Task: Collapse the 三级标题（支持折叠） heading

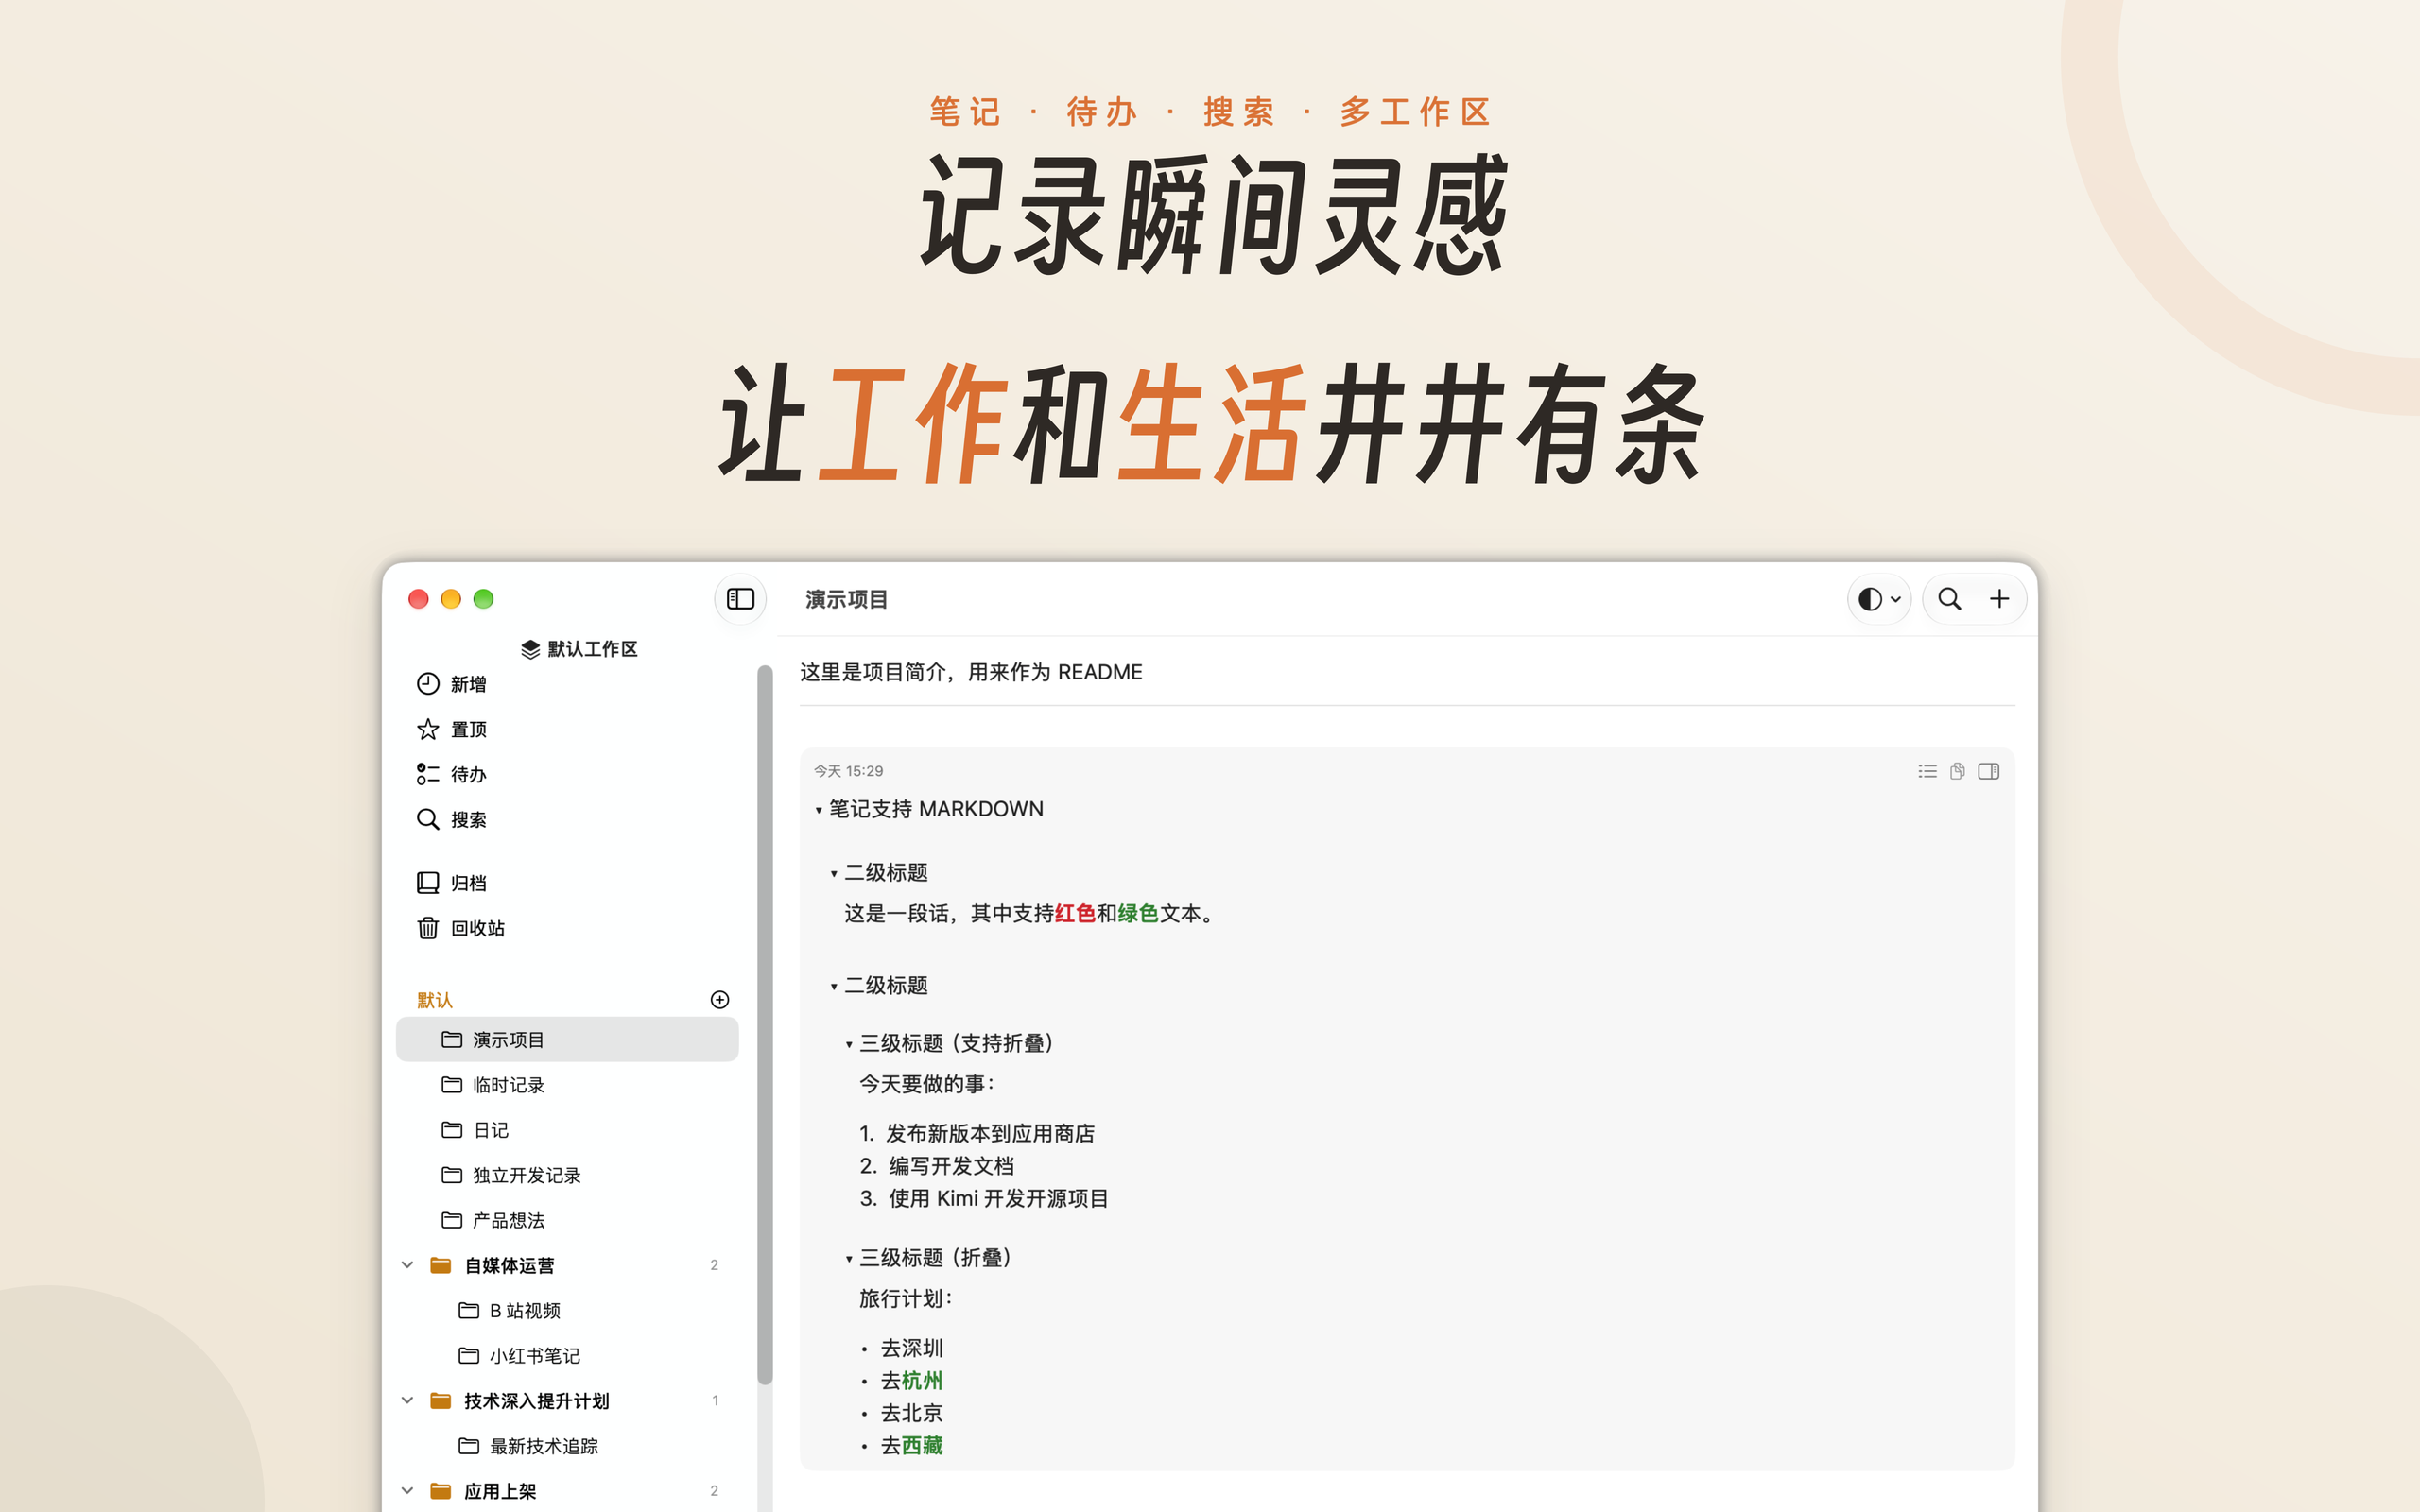Action: pos(849,1045)
